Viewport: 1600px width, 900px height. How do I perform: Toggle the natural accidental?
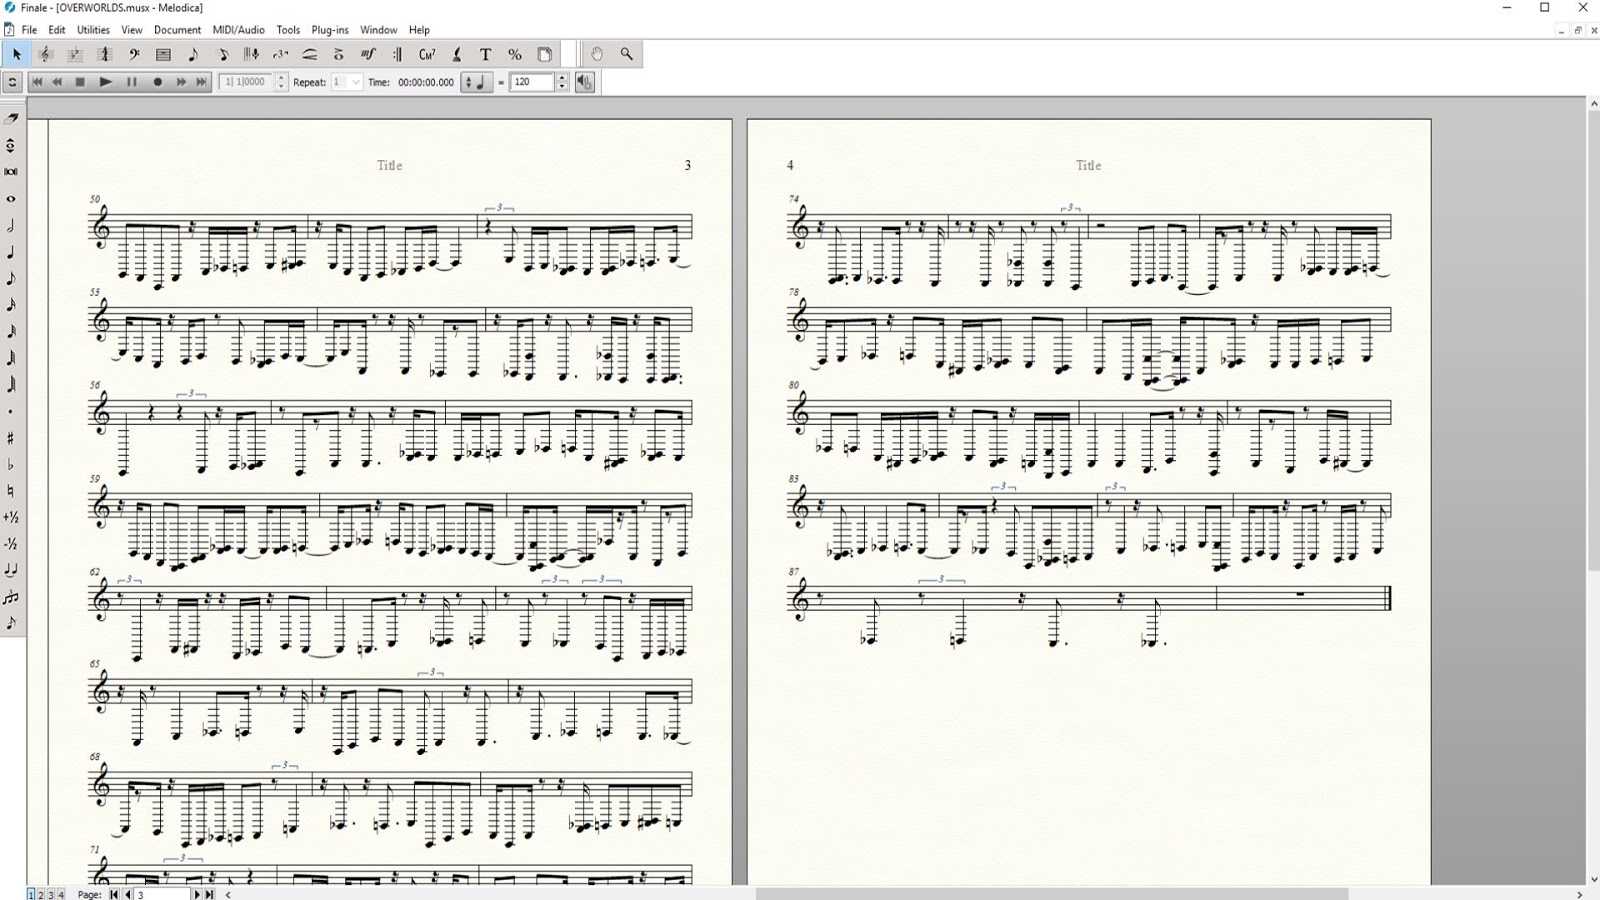coord(12,491)
